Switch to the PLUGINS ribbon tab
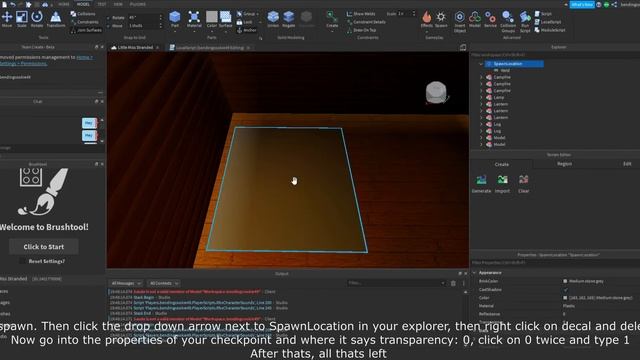The width and height of the screenshot is (640, 360). tap(138, 4)
